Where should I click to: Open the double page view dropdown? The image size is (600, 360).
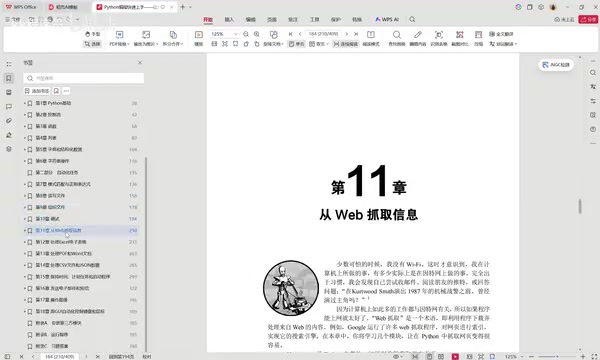[x=319, y=44]
